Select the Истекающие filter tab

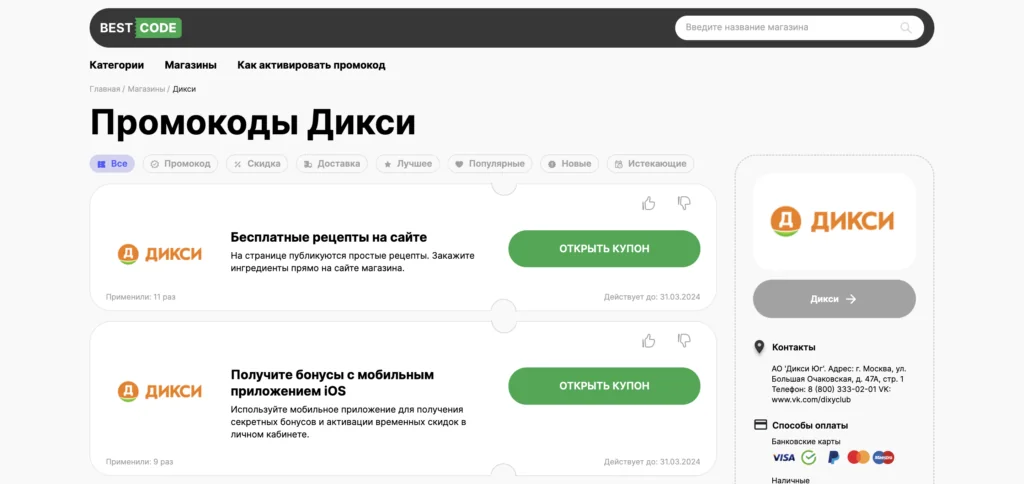[650, 164]
